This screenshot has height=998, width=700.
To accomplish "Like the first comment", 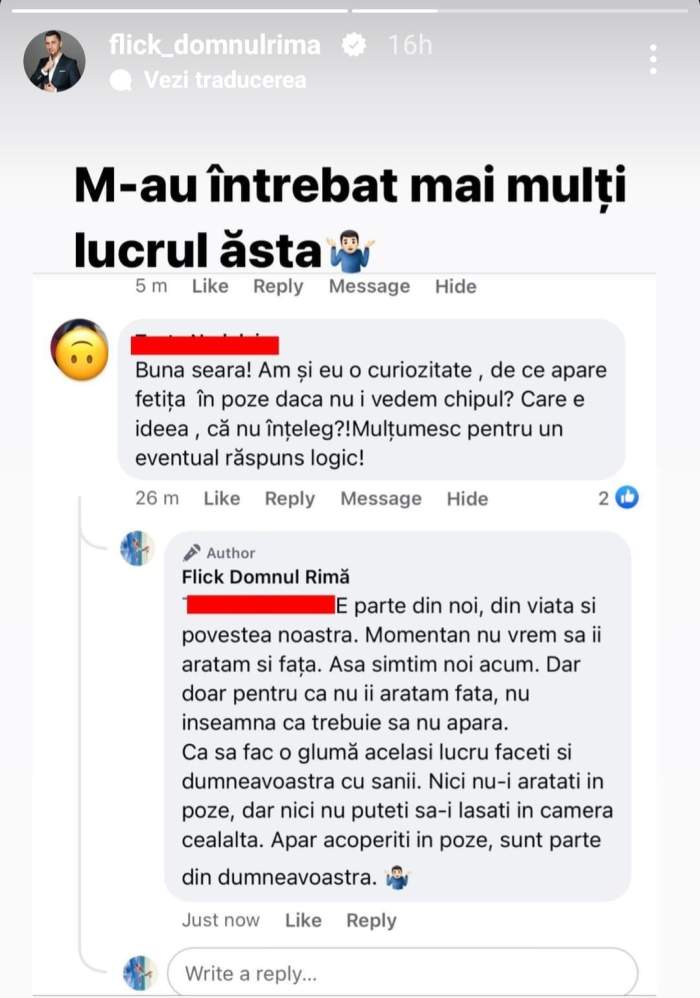I will (x=208, y=286).
